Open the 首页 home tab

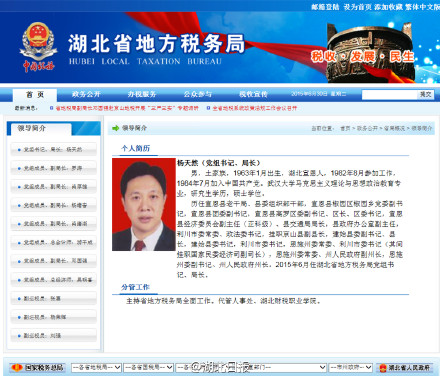coord(35,95)
